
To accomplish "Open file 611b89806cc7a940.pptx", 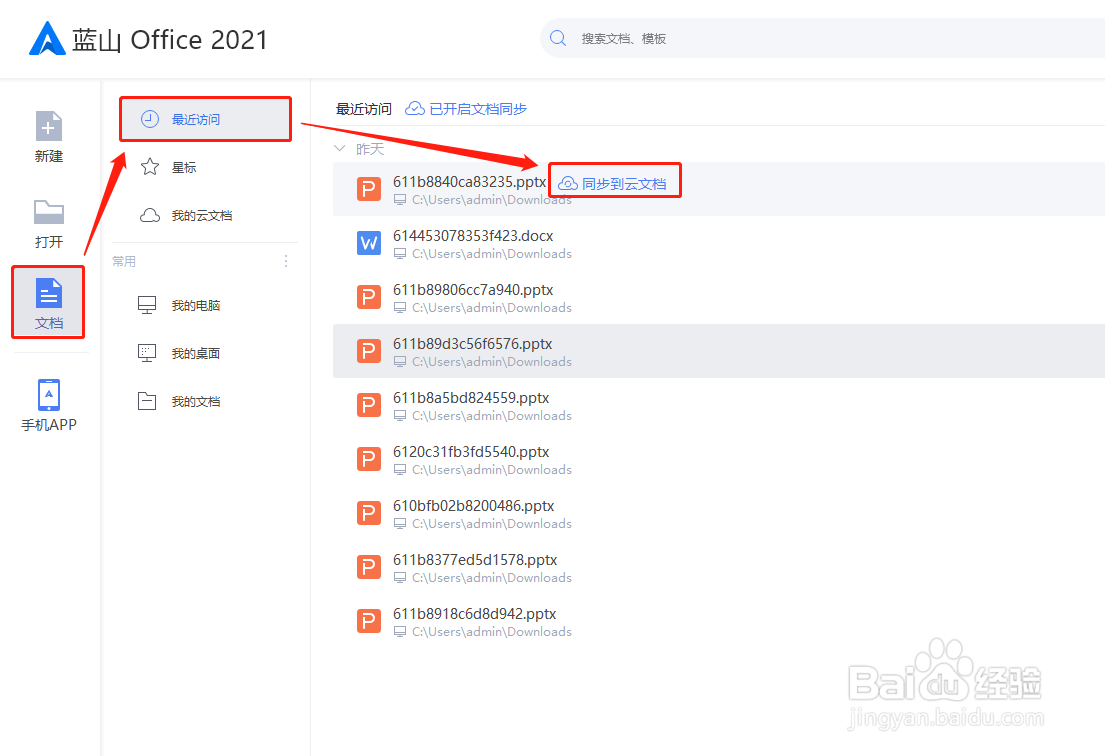I will (473, 290).
